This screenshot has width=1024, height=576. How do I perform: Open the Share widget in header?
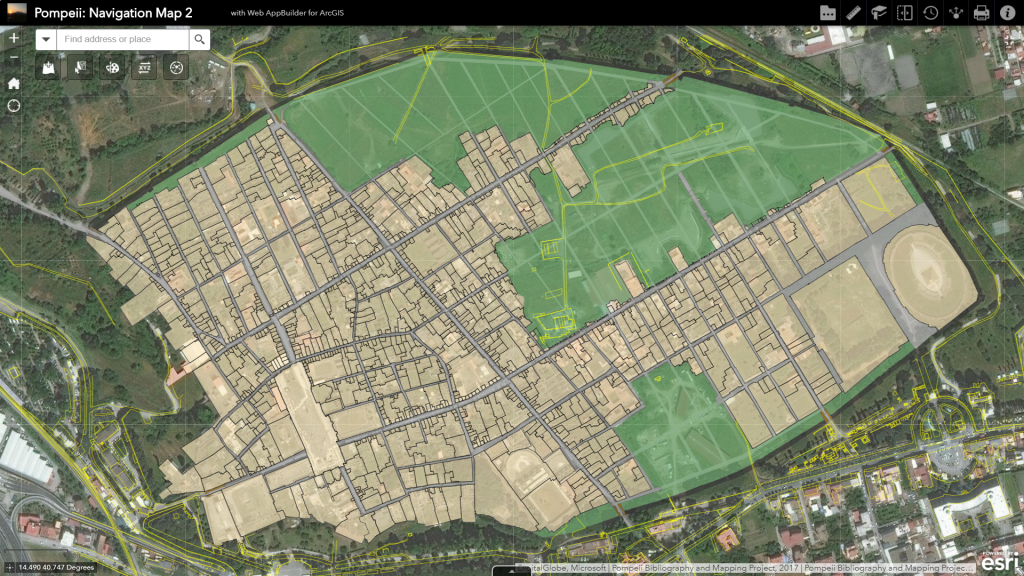pos(956,13)
